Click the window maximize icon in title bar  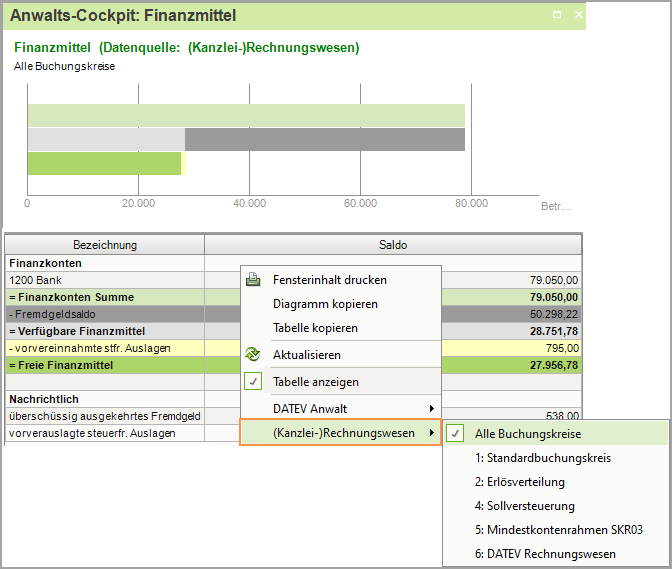click(557, 15)
